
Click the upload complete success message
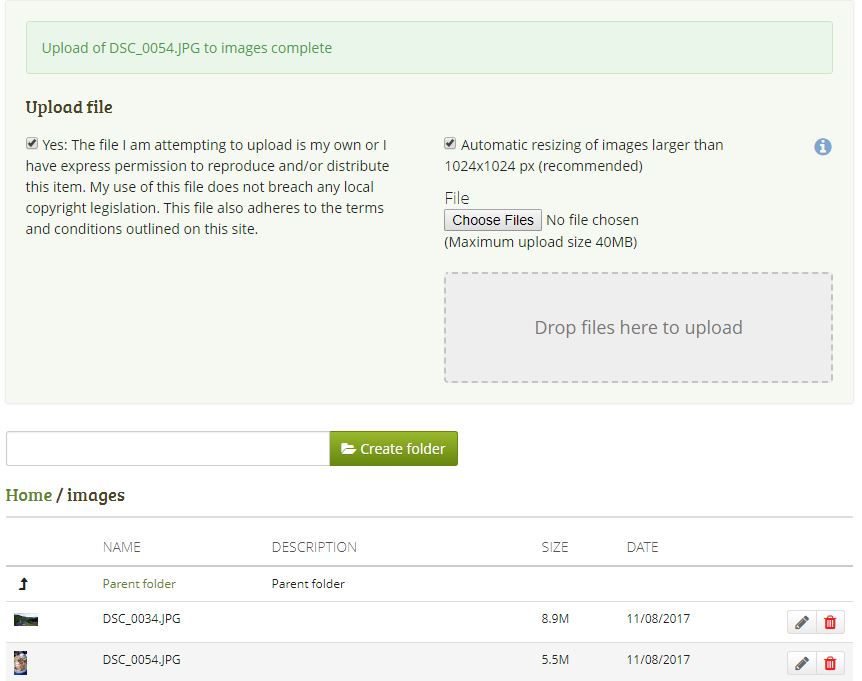tap(429, 47)
